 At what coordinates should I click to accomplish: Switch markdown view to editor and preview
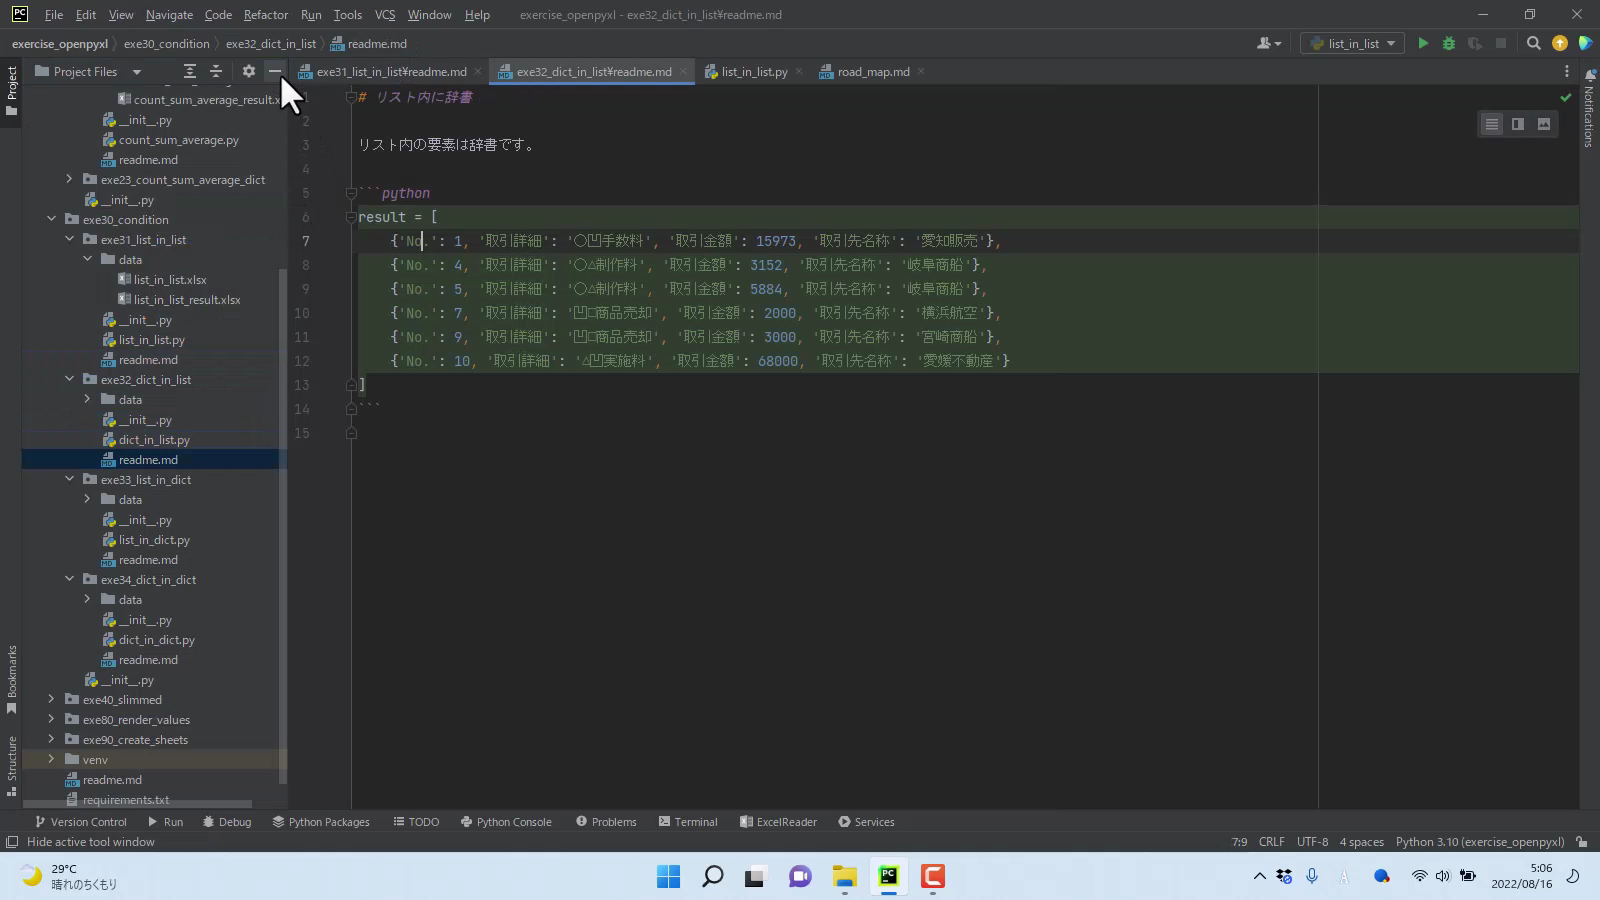coord(1518,124)
